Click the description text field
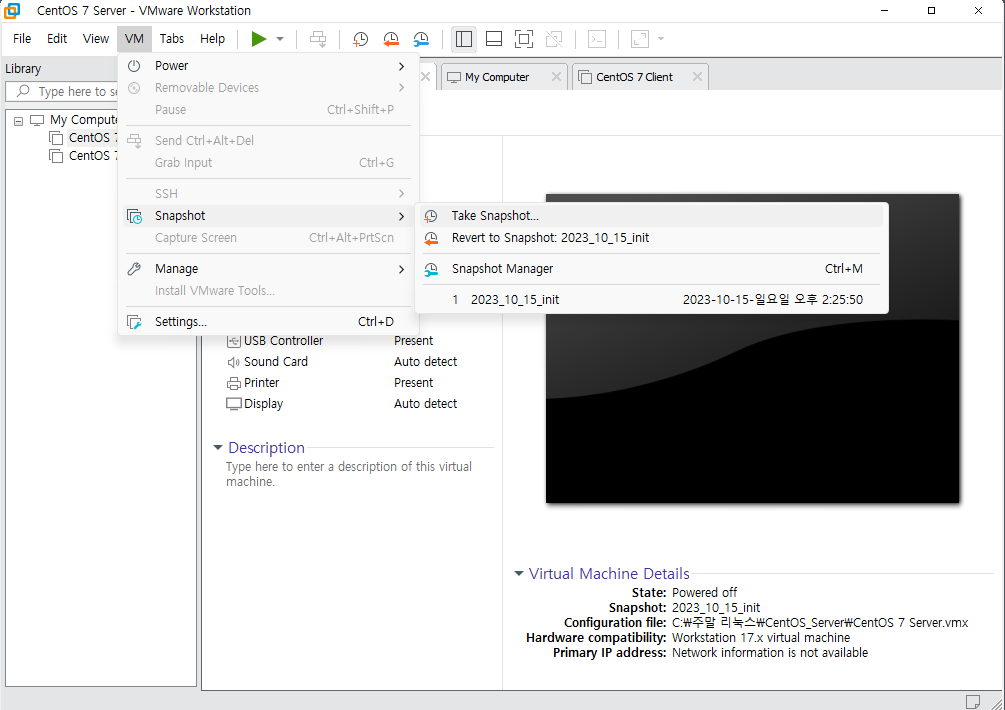This screenshot has width=1005, height=710. 349,474
